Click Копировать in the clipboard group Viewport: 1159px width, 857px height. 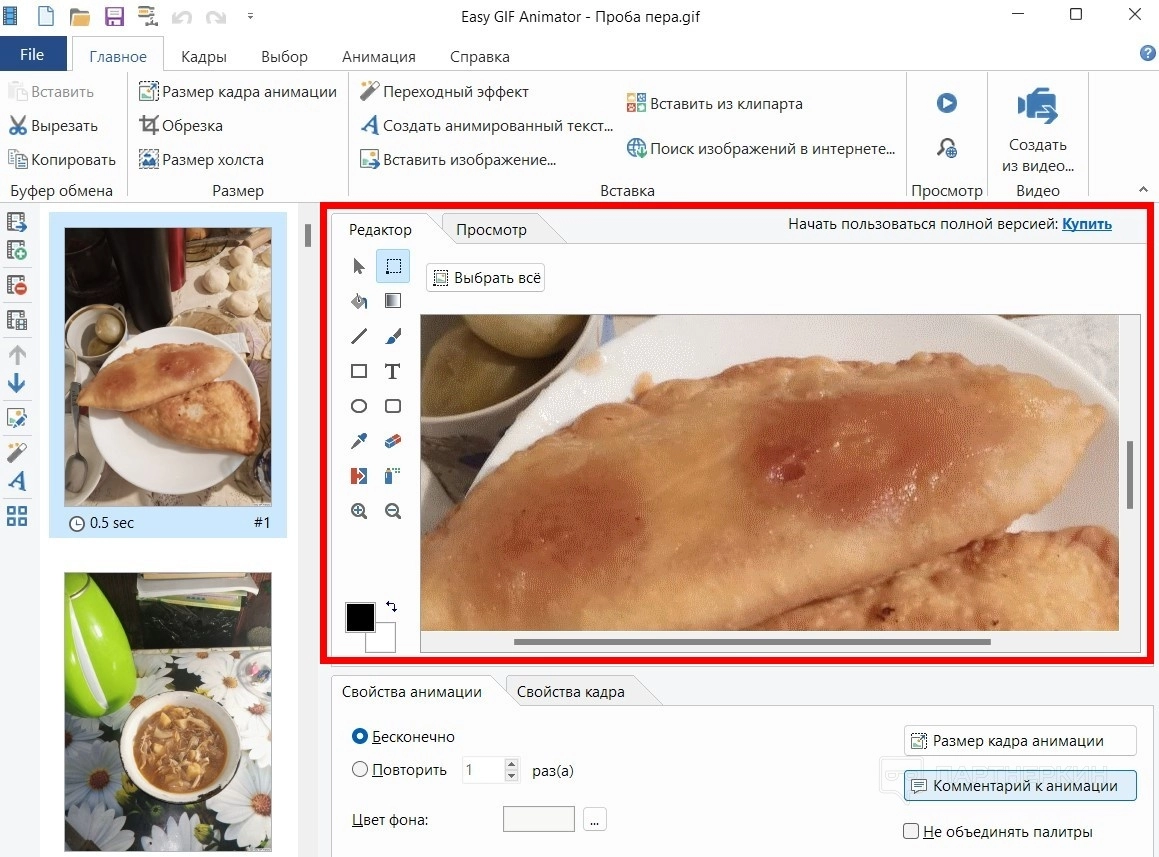(x=61, y=159)
